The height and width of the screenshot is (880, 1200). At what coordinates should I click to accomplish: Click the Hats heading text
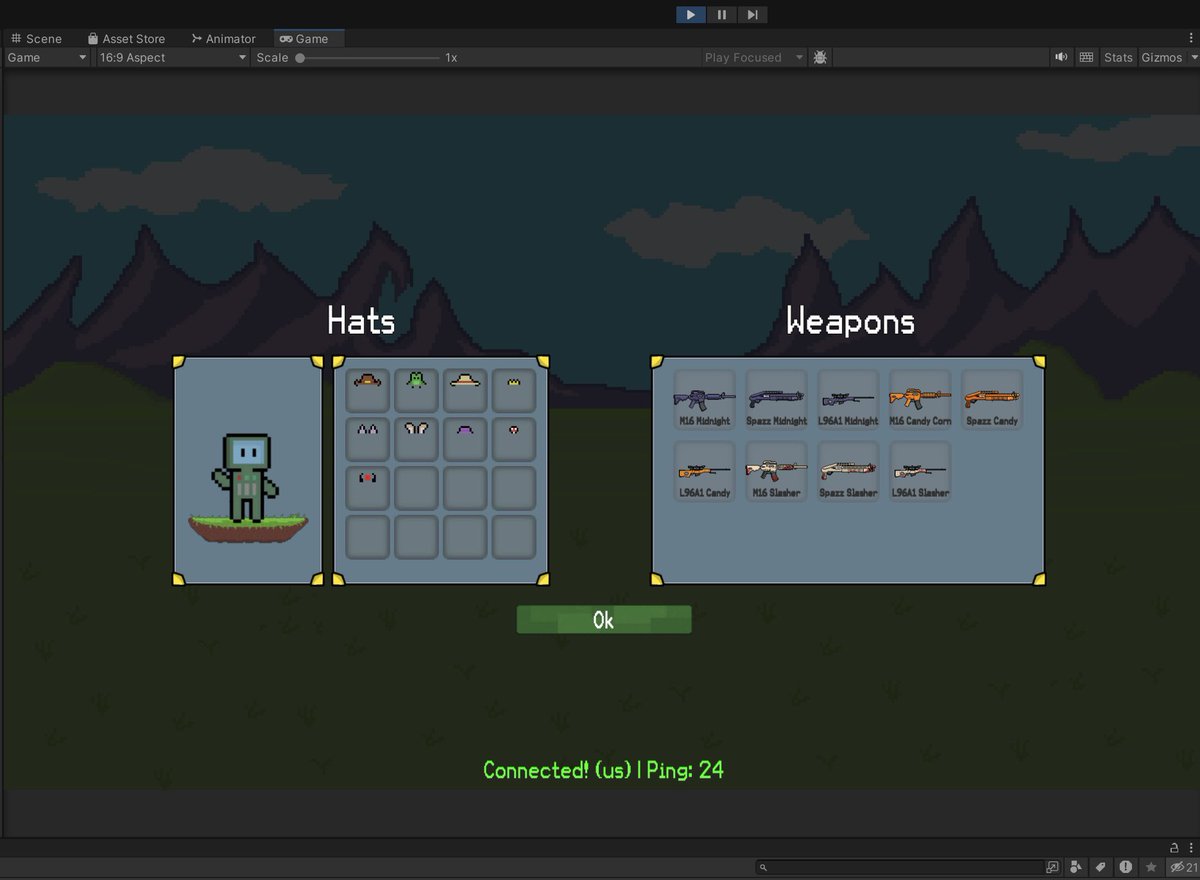361,321
